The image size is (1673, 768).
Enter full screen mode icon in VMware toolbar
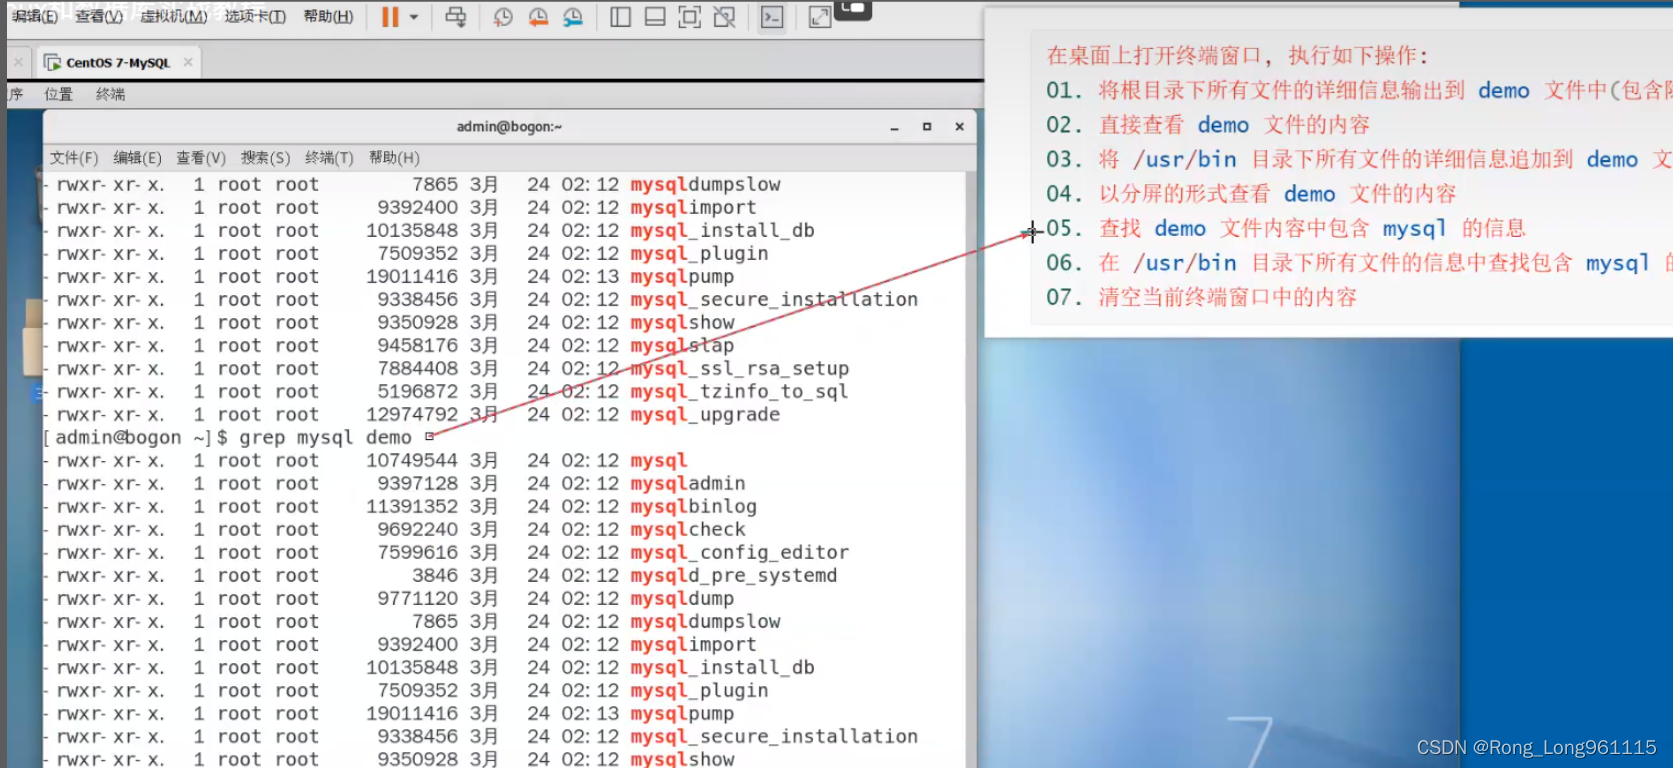689,17
